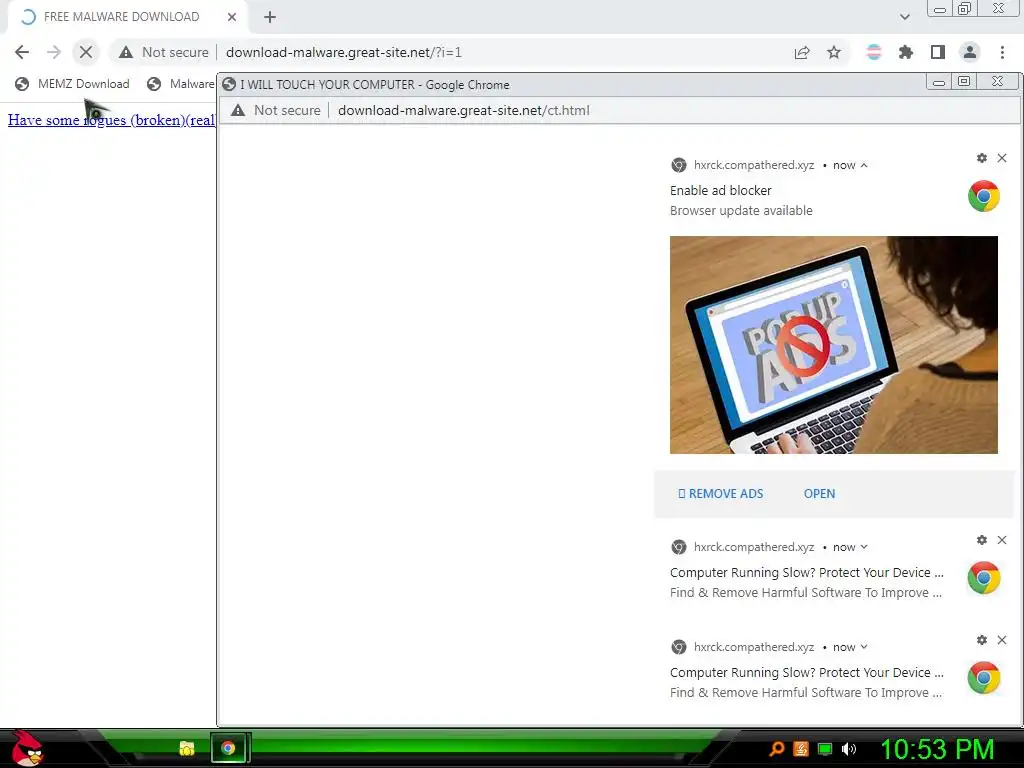Close the FREE MALWARE DOWNLOAD tab
The image size is (1024, 768).
tap(232, 17)
